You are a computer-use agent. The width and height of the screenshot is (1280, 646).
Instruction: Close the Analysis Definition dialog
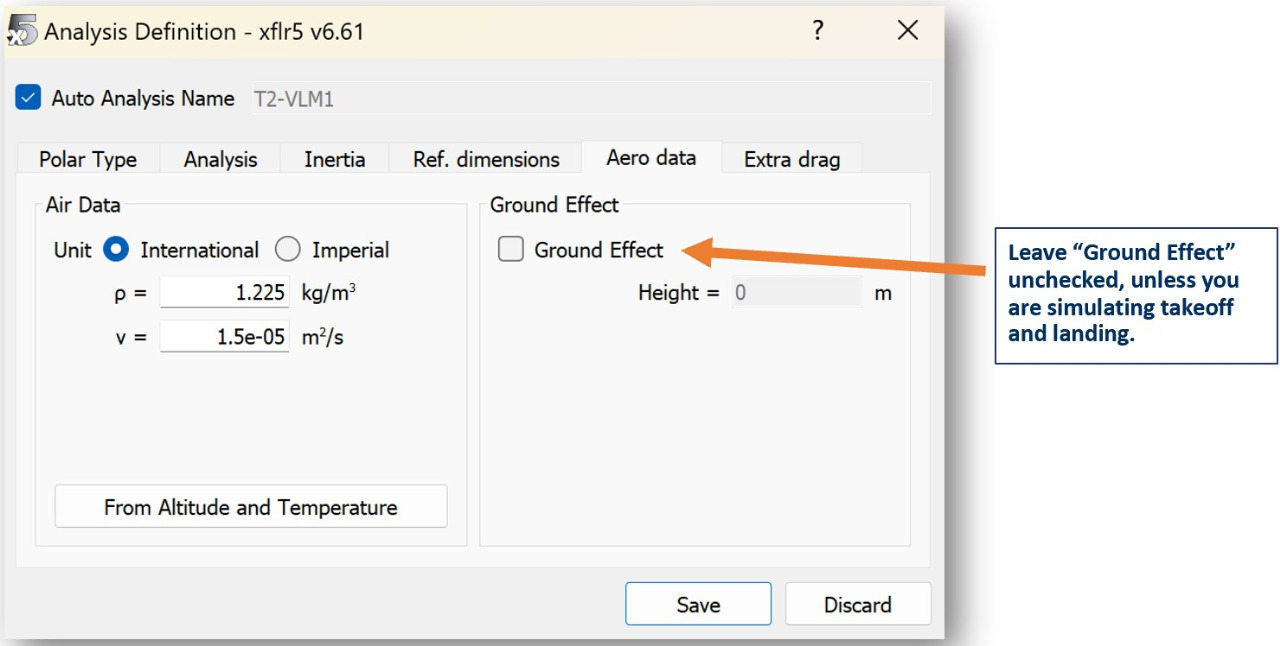click(907, 31)
